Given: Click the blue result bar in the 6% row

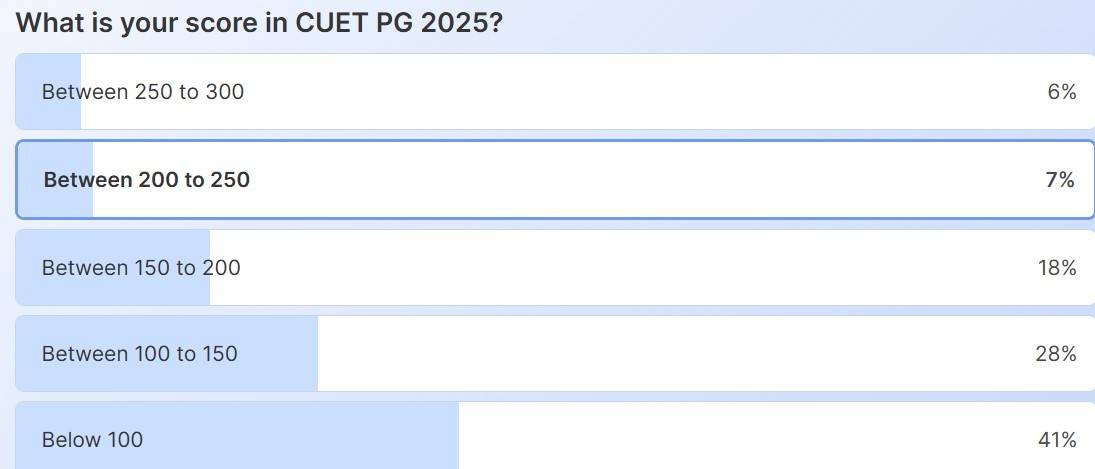Looking at the screenshot, I should (28, 92).
